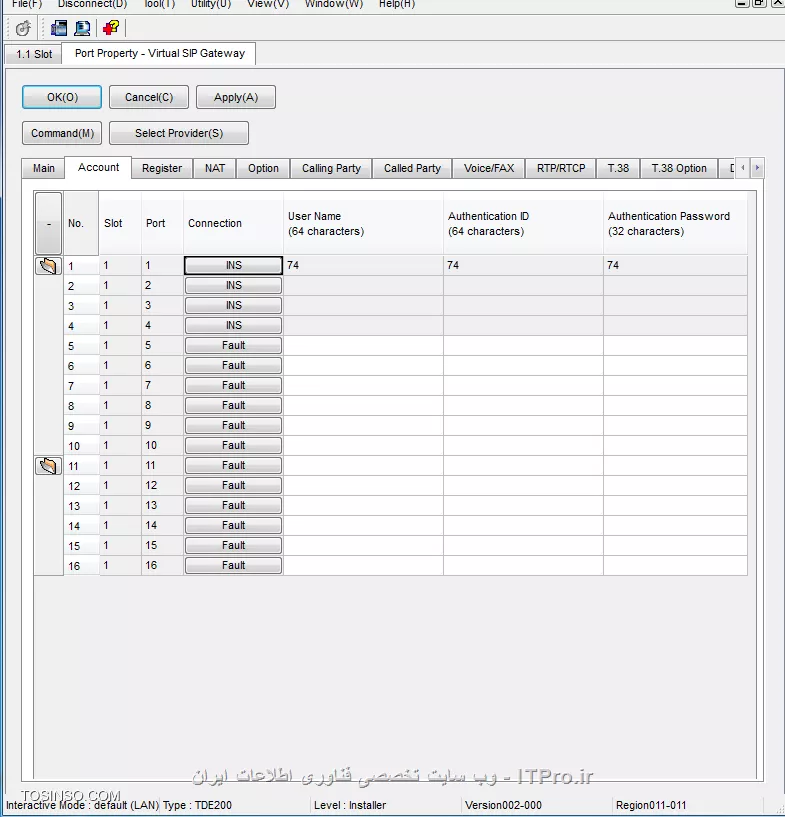Open the File(F) menu

(x=27, y=4)
